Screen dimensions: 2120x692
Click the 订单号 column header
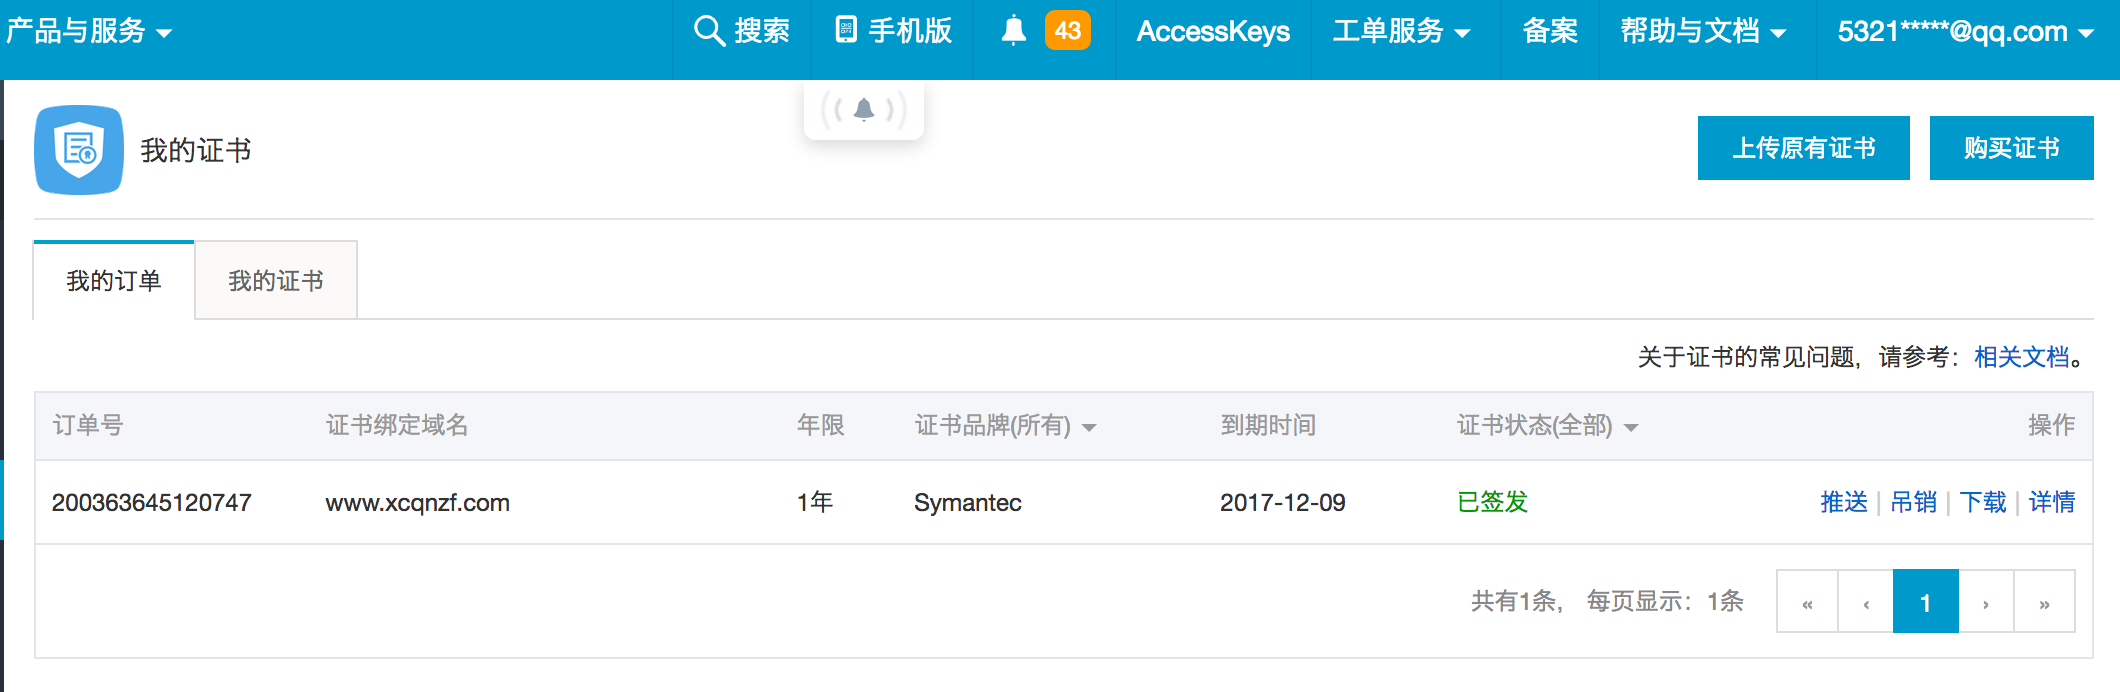pyautogui.click(x=88, y=425)
